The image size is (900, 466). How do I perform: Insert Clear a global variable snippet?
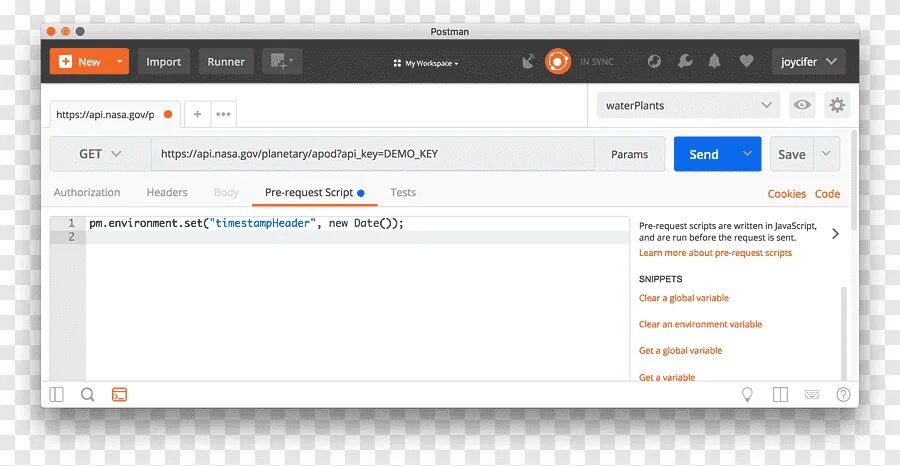pos(684,298)
